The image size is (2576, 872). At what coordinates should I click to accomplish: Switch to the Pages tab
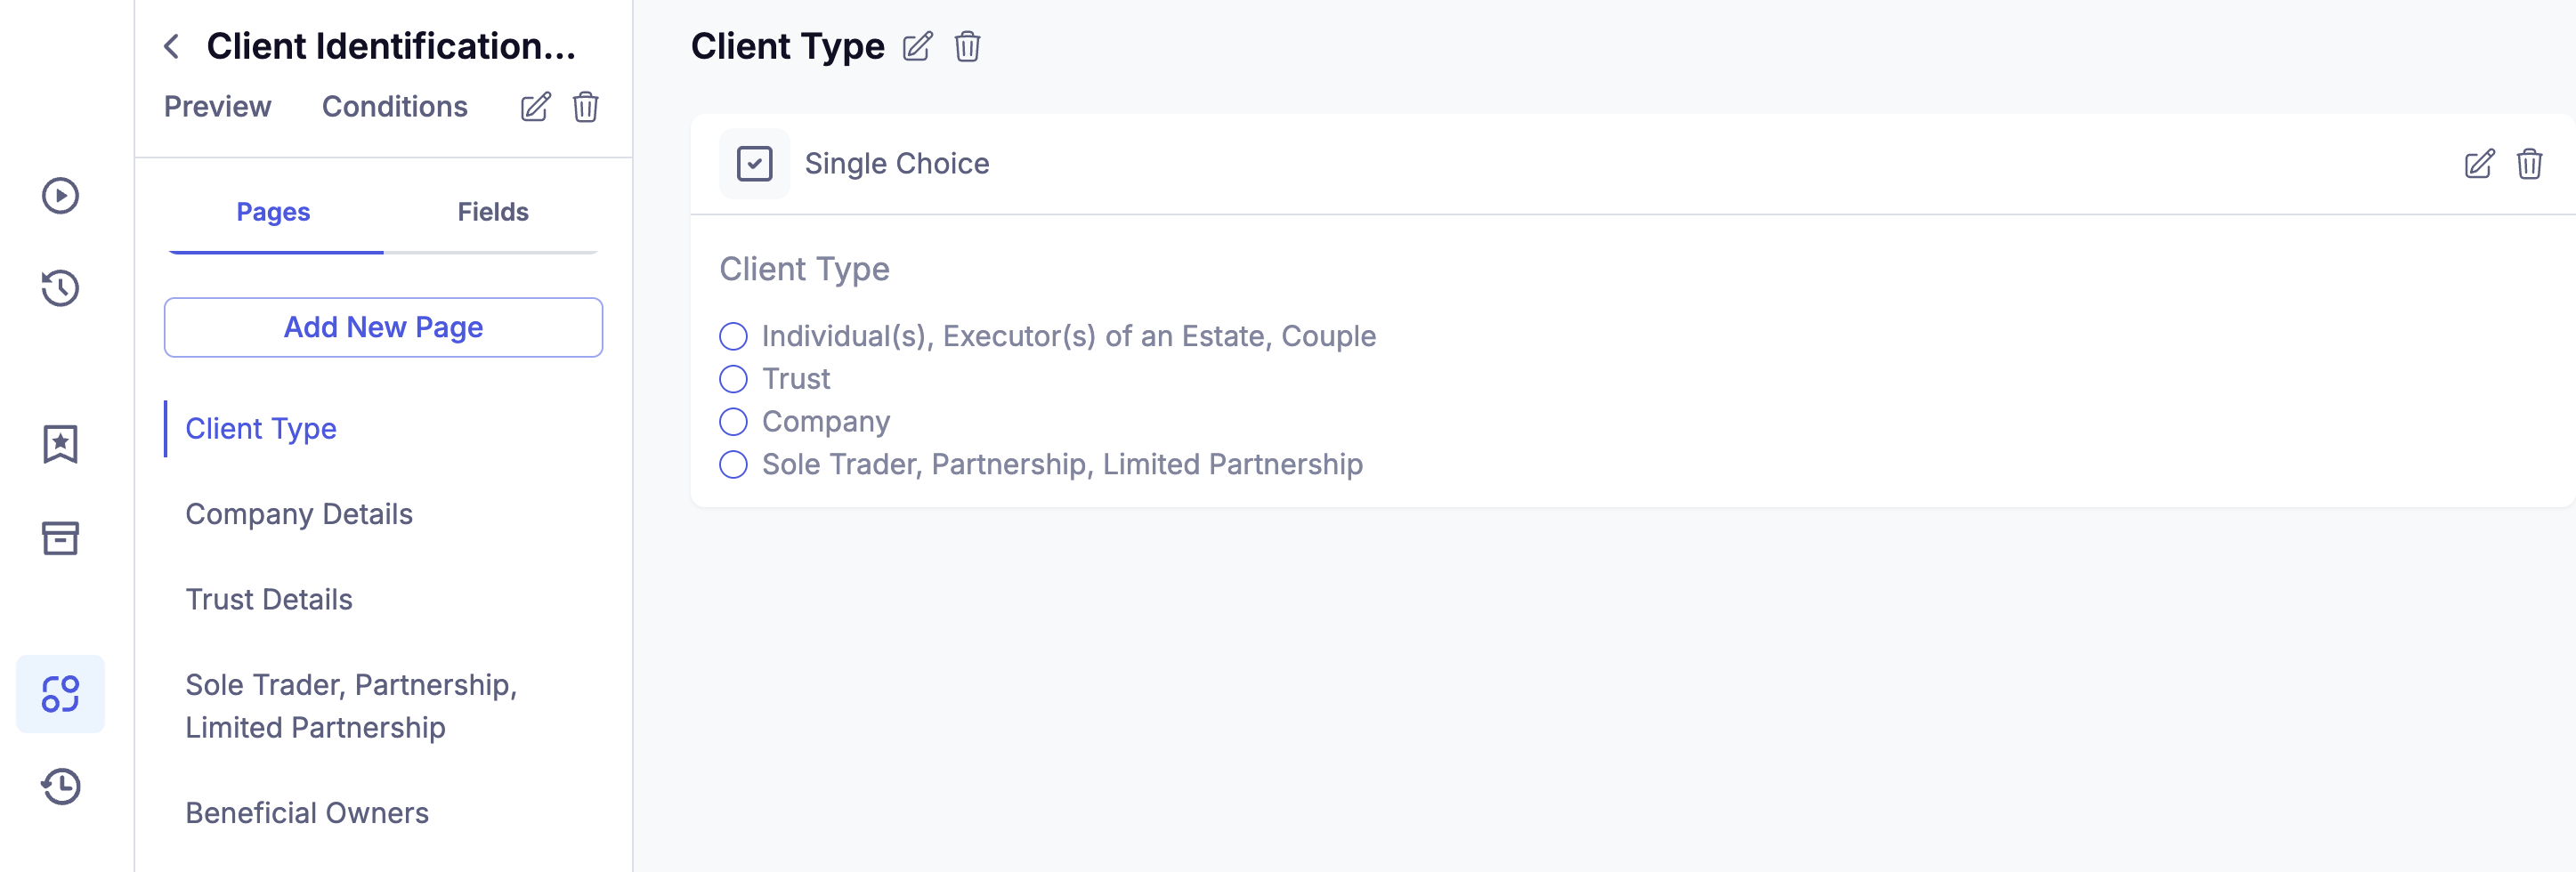(x=273, y=212)
